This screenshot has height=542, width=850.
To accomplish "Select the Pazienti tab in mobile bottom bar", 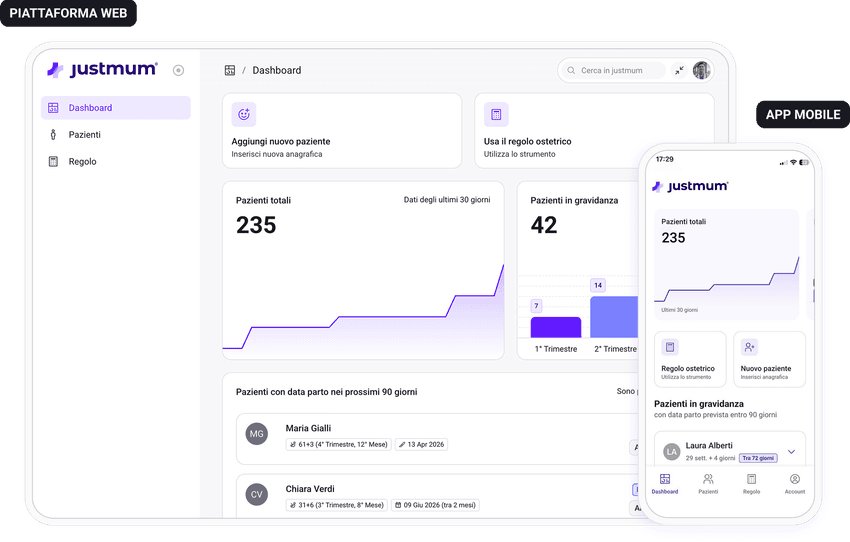I will tap(708, 483).
